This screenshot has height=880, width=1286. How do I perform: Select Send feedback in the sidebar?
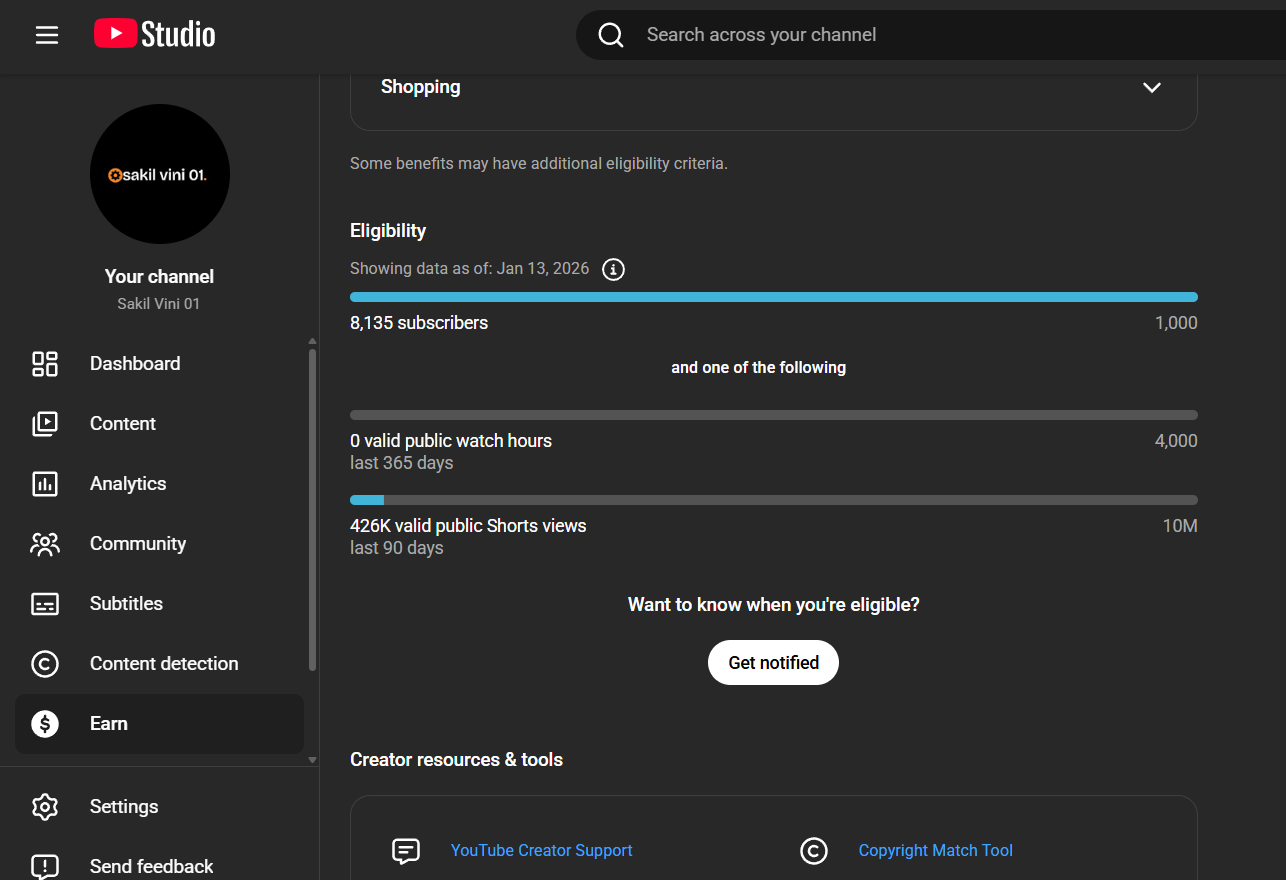click(x=151, y=866)
